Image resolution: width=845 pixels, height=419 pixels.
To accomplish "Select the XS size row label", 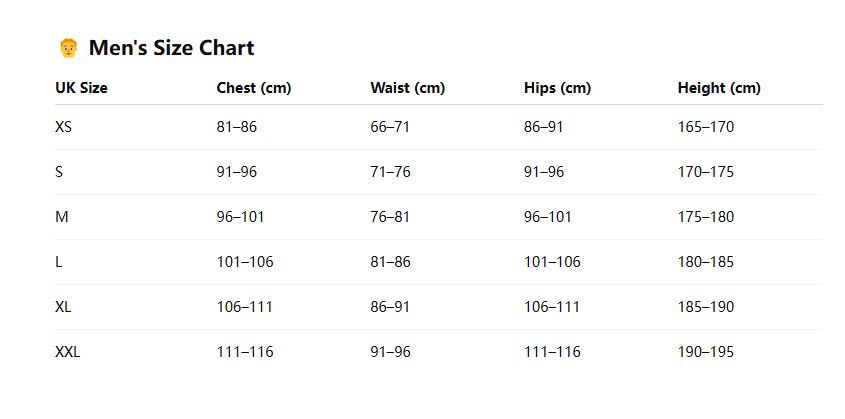I will 63,127.
